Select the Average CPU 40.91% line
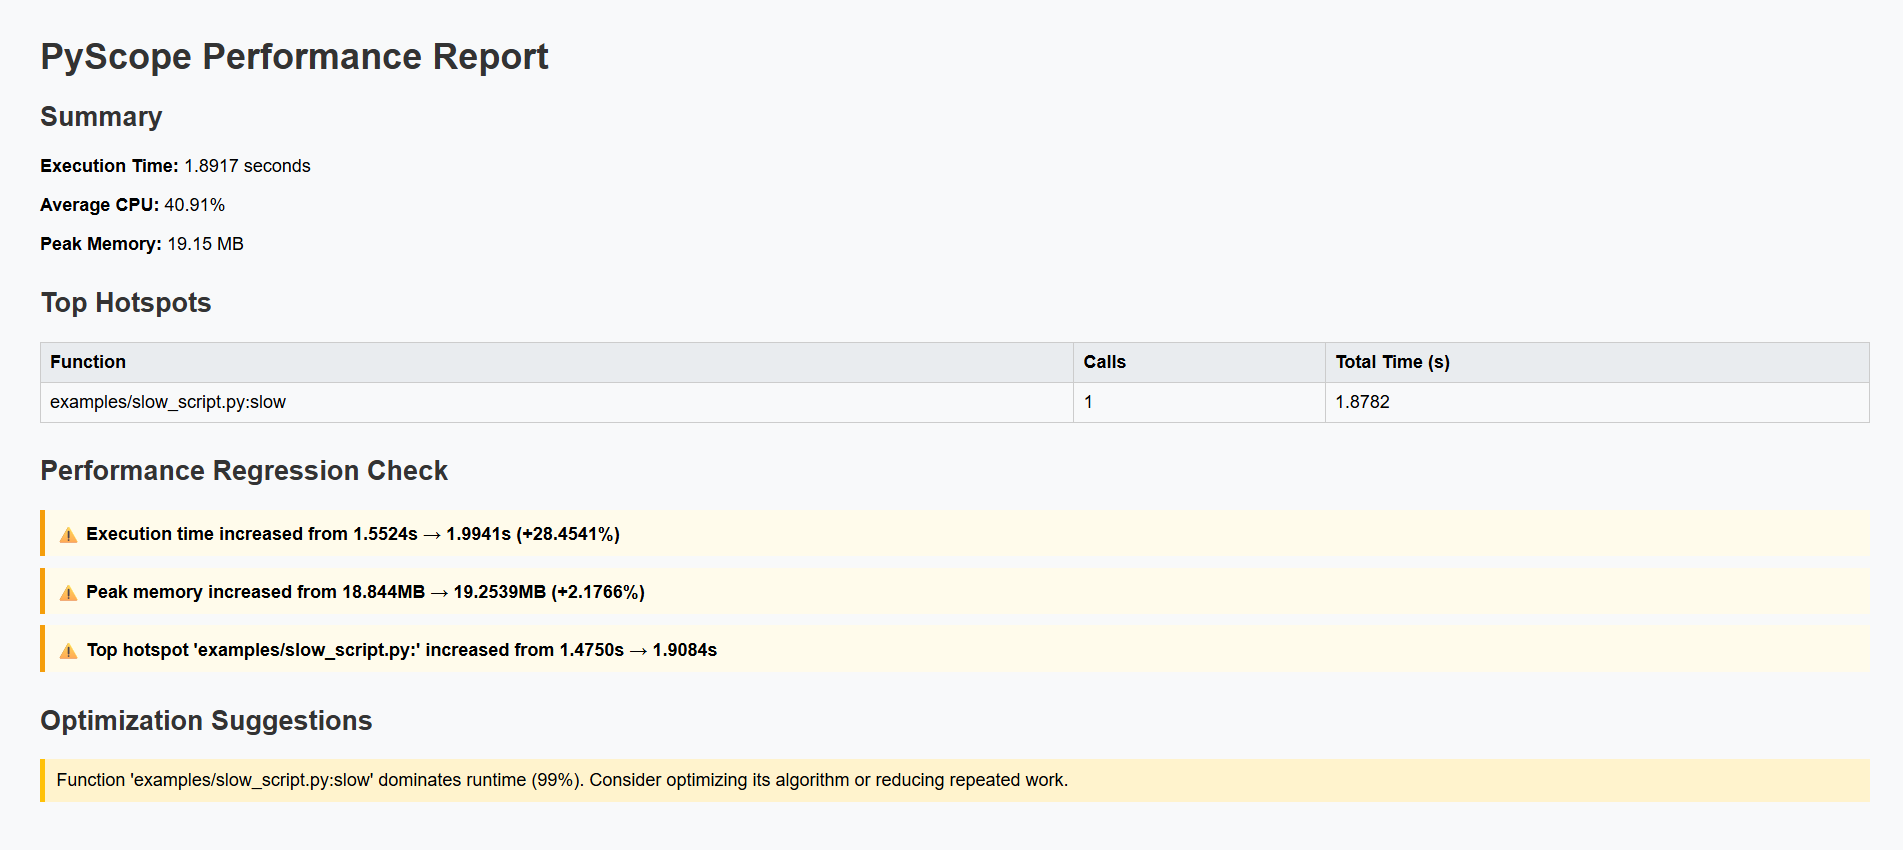The image size is (1903, 850). (x=132, y=205)
